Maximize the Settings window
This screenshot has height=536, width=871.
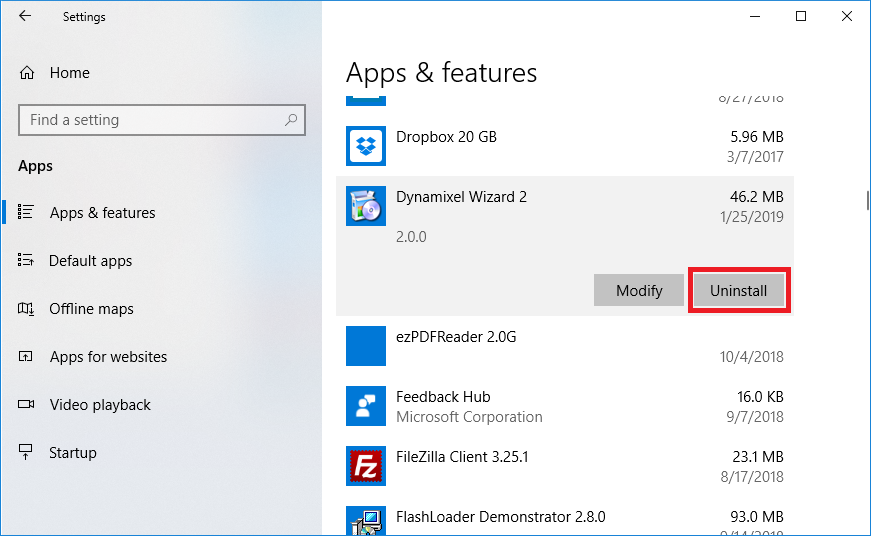[801, 17]
